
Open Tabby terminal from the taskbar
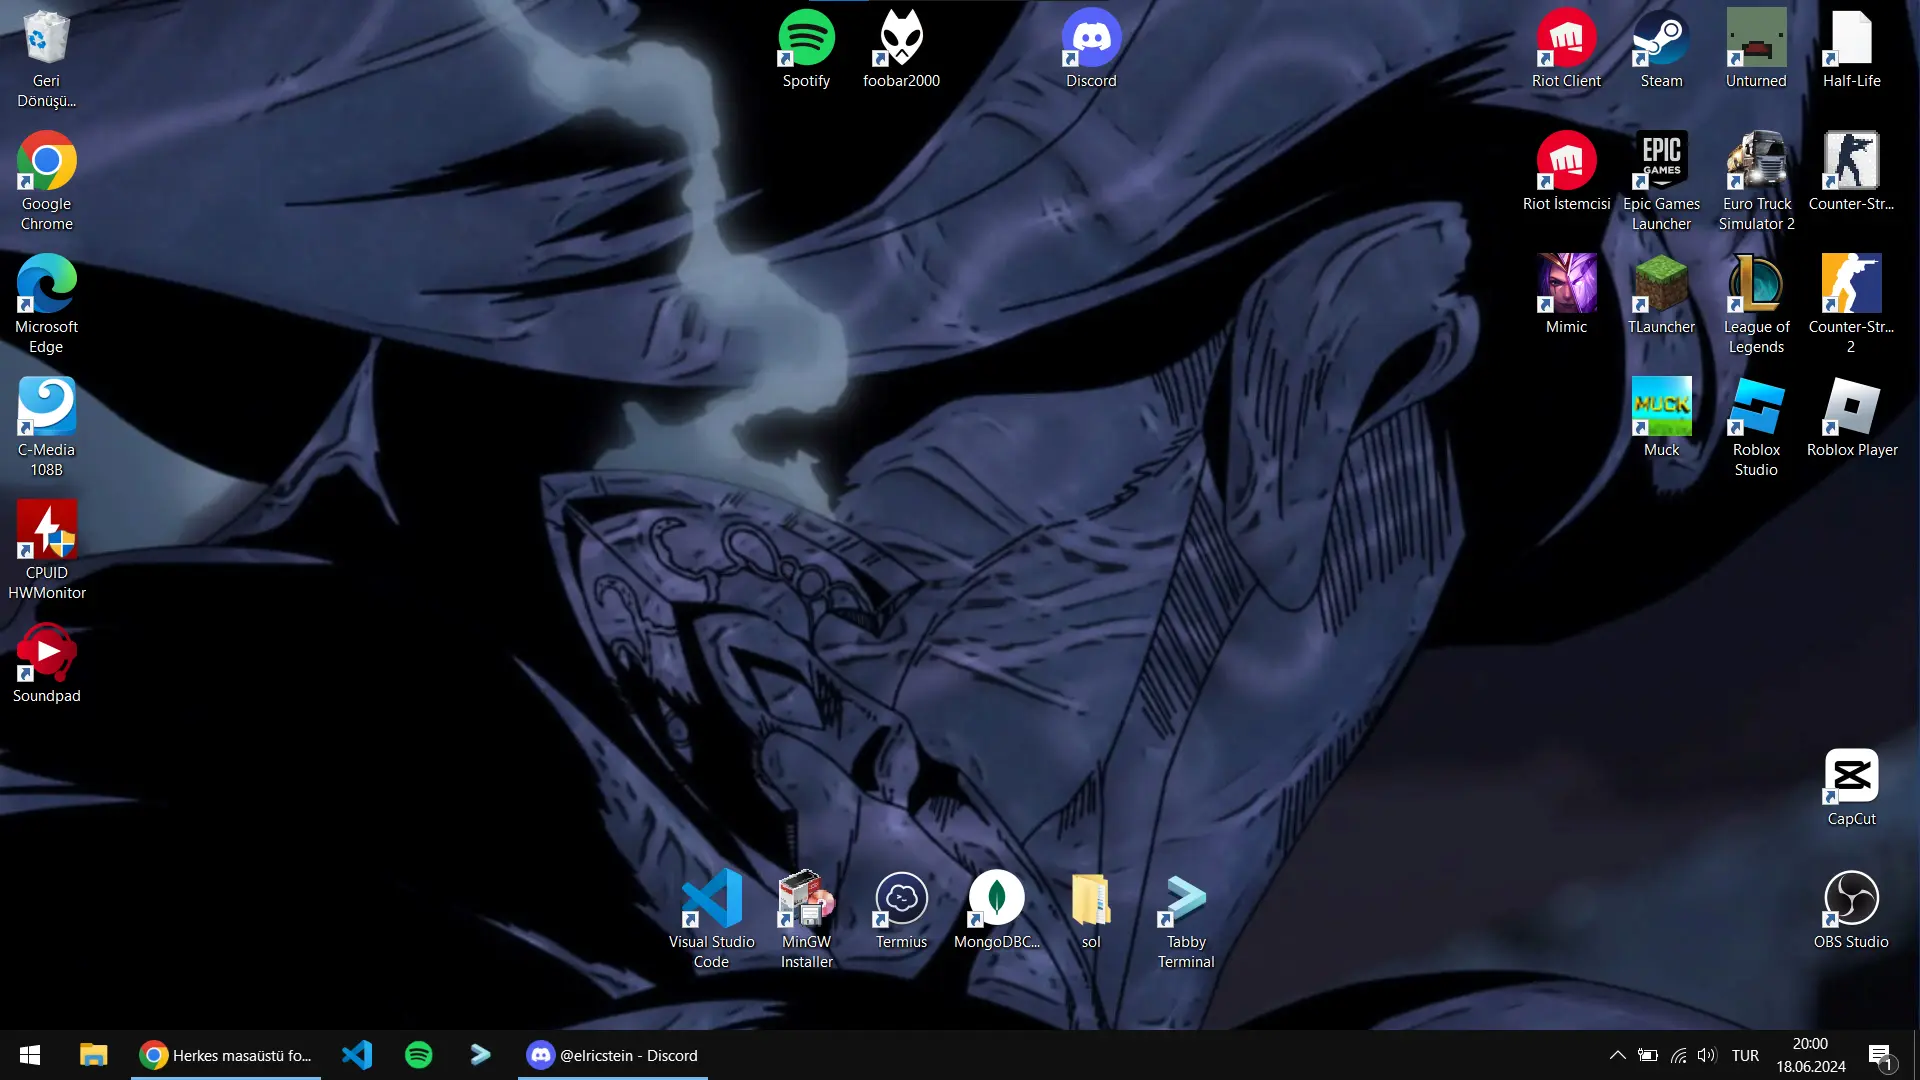pyautogui.click(x=480, y=1055)
